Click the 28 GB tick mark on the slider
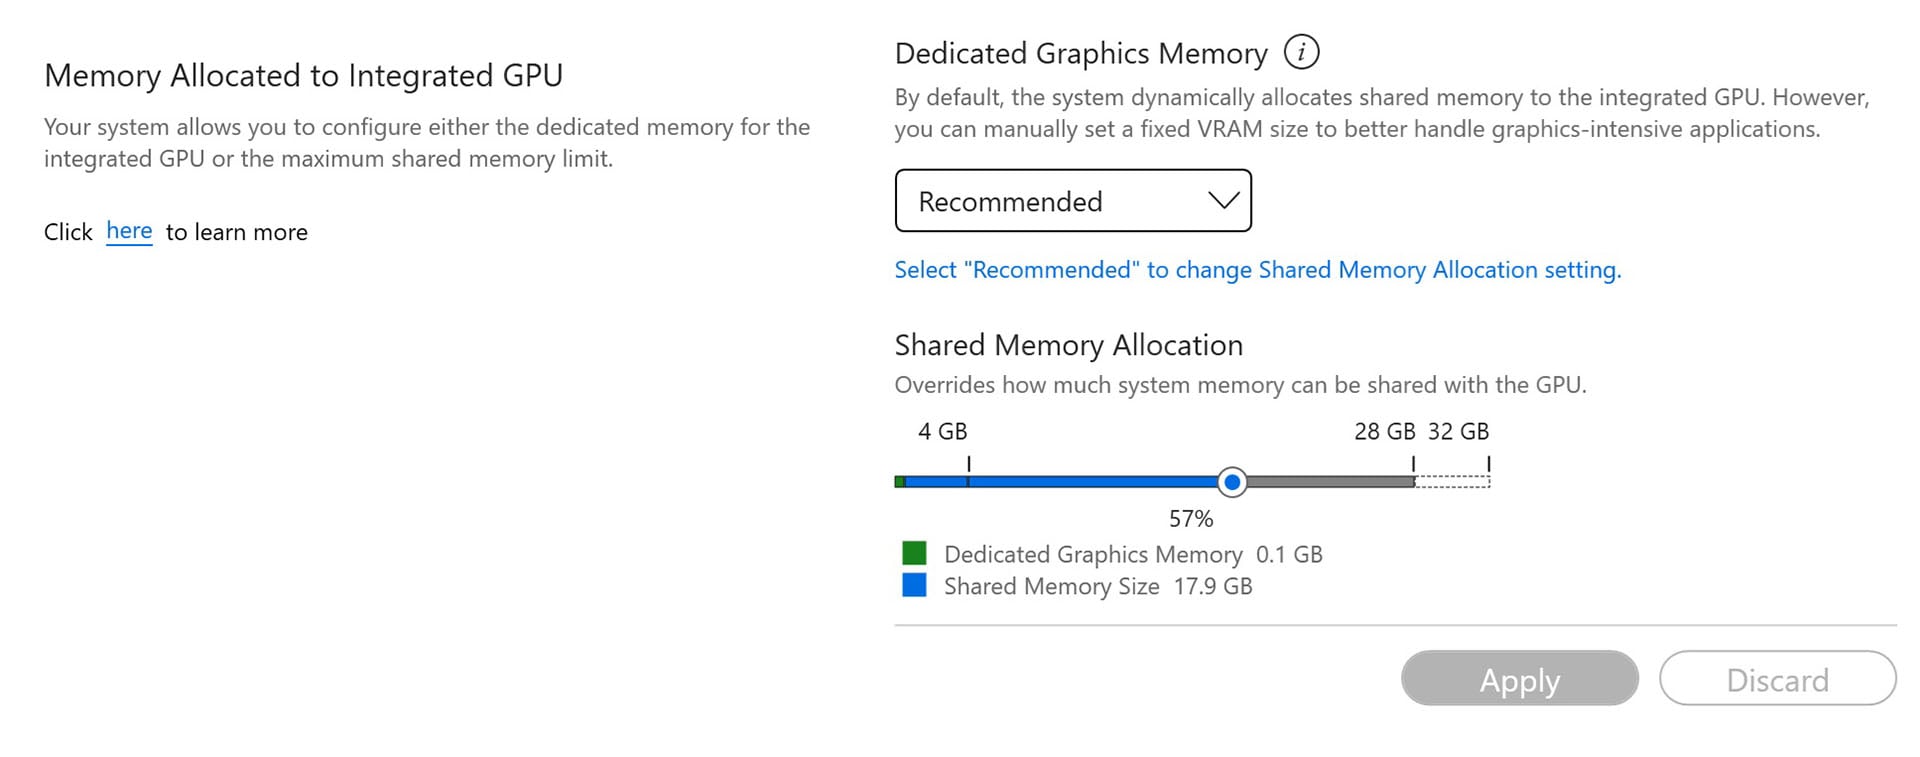 tap(1413, 463)
